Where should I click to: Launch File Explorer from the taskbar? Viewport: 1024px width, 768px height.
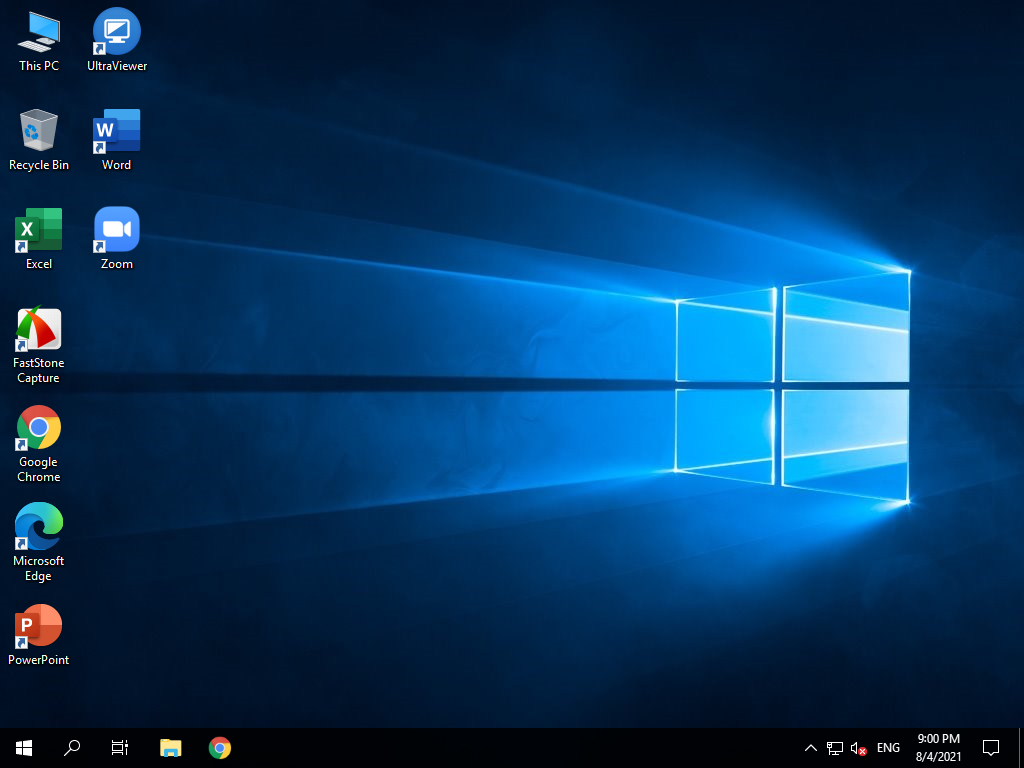(171, 747)
